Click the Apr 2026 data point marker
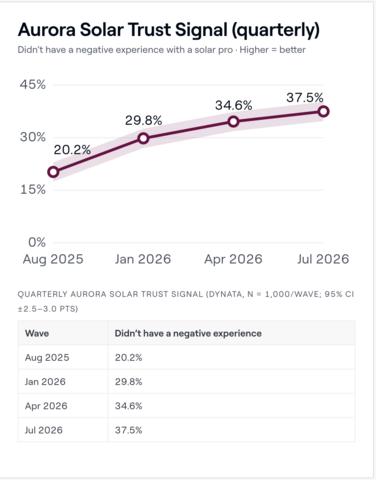 (234, 121)
